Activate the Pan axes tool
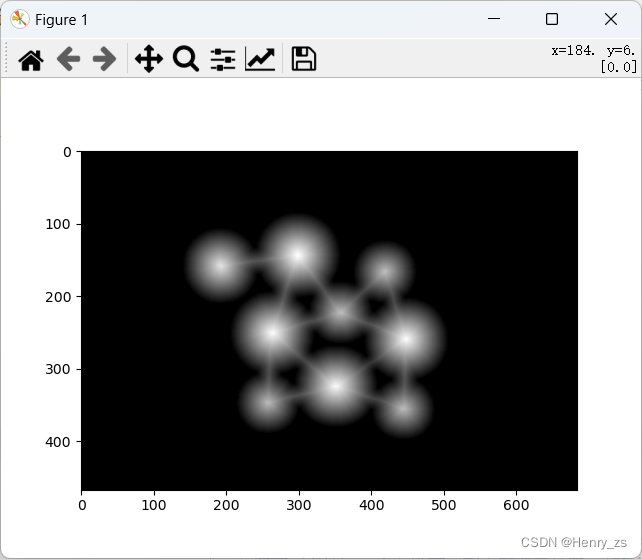Image resolution: width=642 pixels, height=559 pixels. pyautogui.click(x=149, y=59)
